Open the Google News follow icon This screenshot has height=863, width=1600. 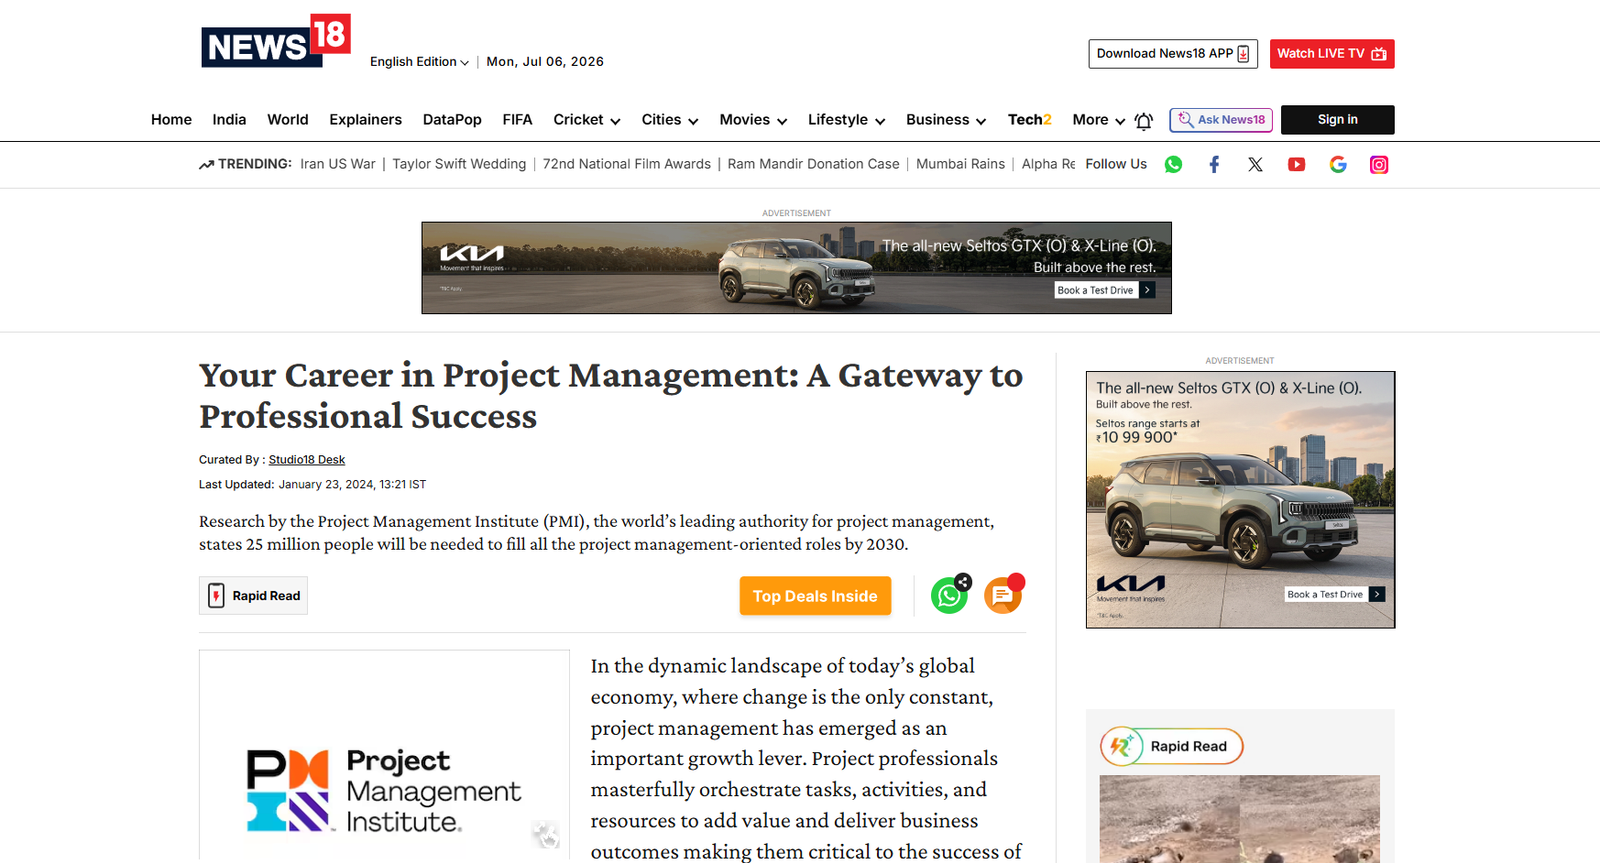1338,165
